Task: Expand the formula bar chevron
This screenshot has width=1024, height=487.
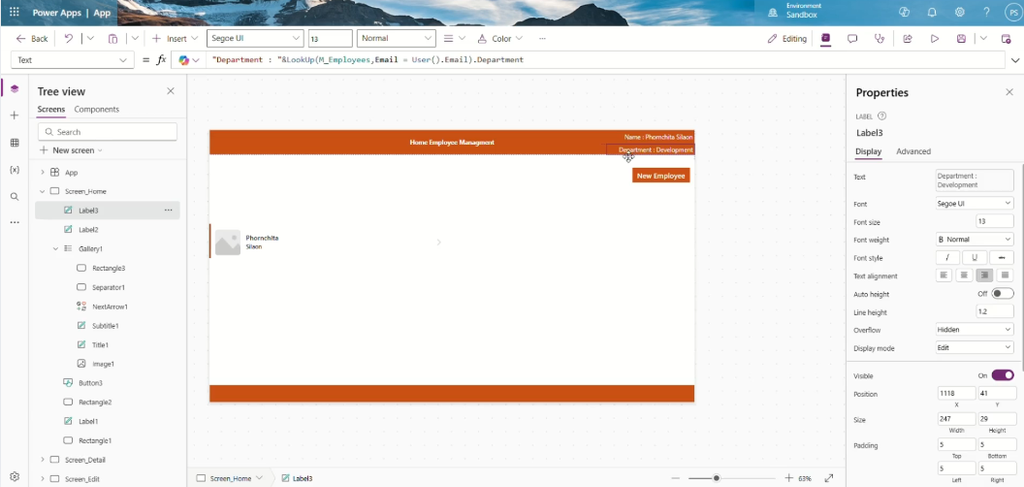Action: coord(1015,60)
